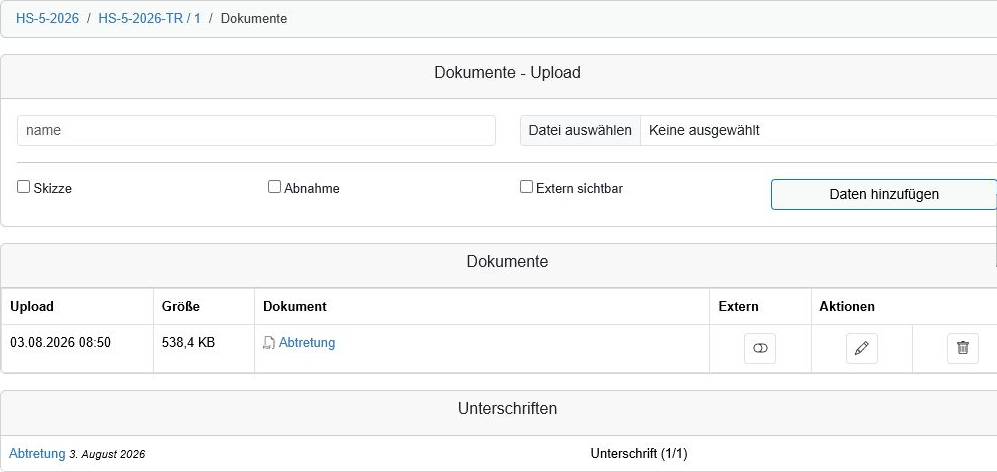The image size is (997, 472).
Task: Delete the Abtretung document via trash icon
Action: pyautogui.click(x=963, y=348)
